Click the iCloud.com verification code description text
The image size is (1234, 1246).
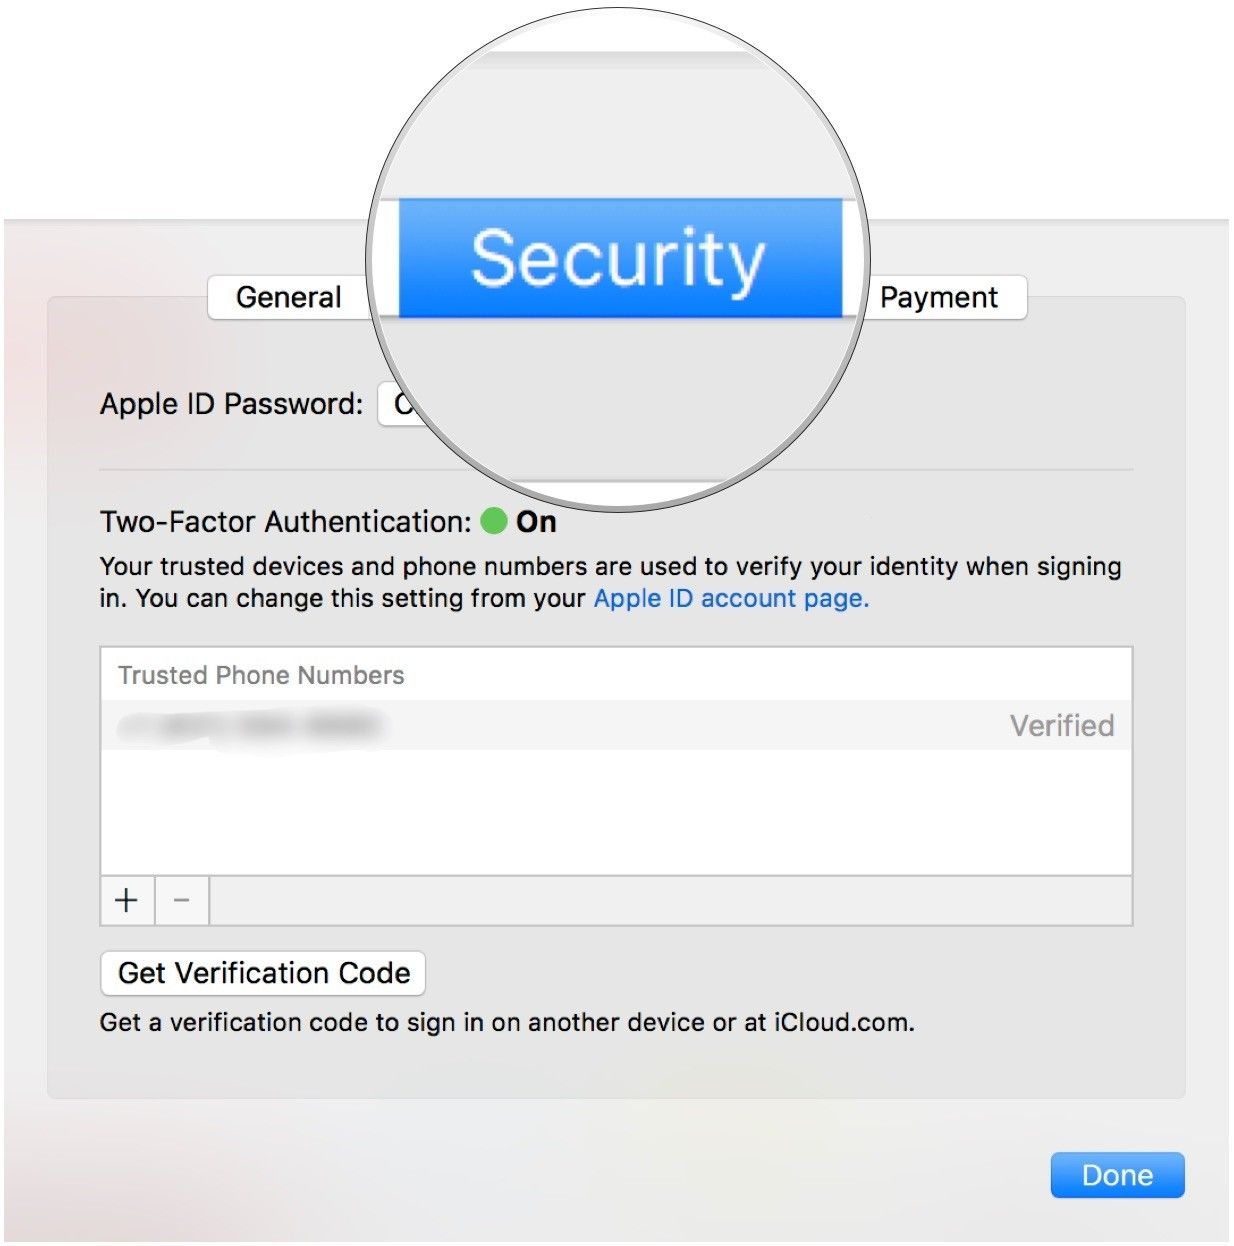(507, 1023)
